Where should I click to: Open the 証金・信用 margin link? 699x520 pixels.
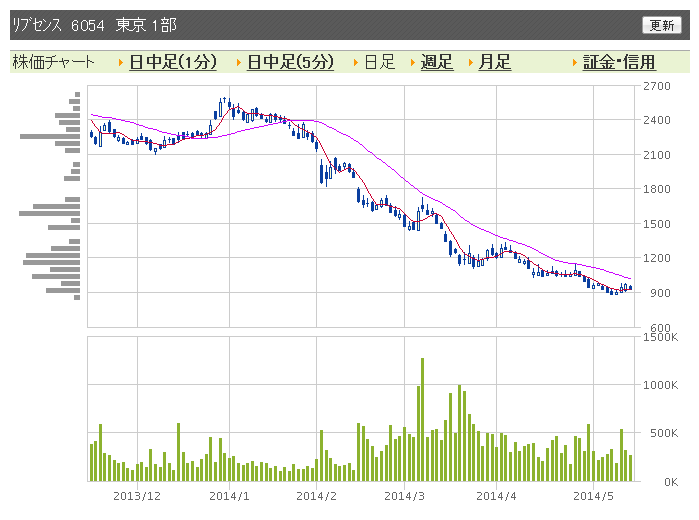[619, 62]
